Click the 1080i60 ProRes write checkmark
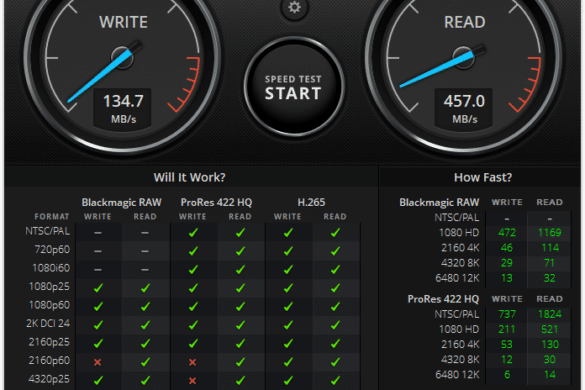Image resolution: width=585 pixels, height=390 pixels. coord(193,269)
